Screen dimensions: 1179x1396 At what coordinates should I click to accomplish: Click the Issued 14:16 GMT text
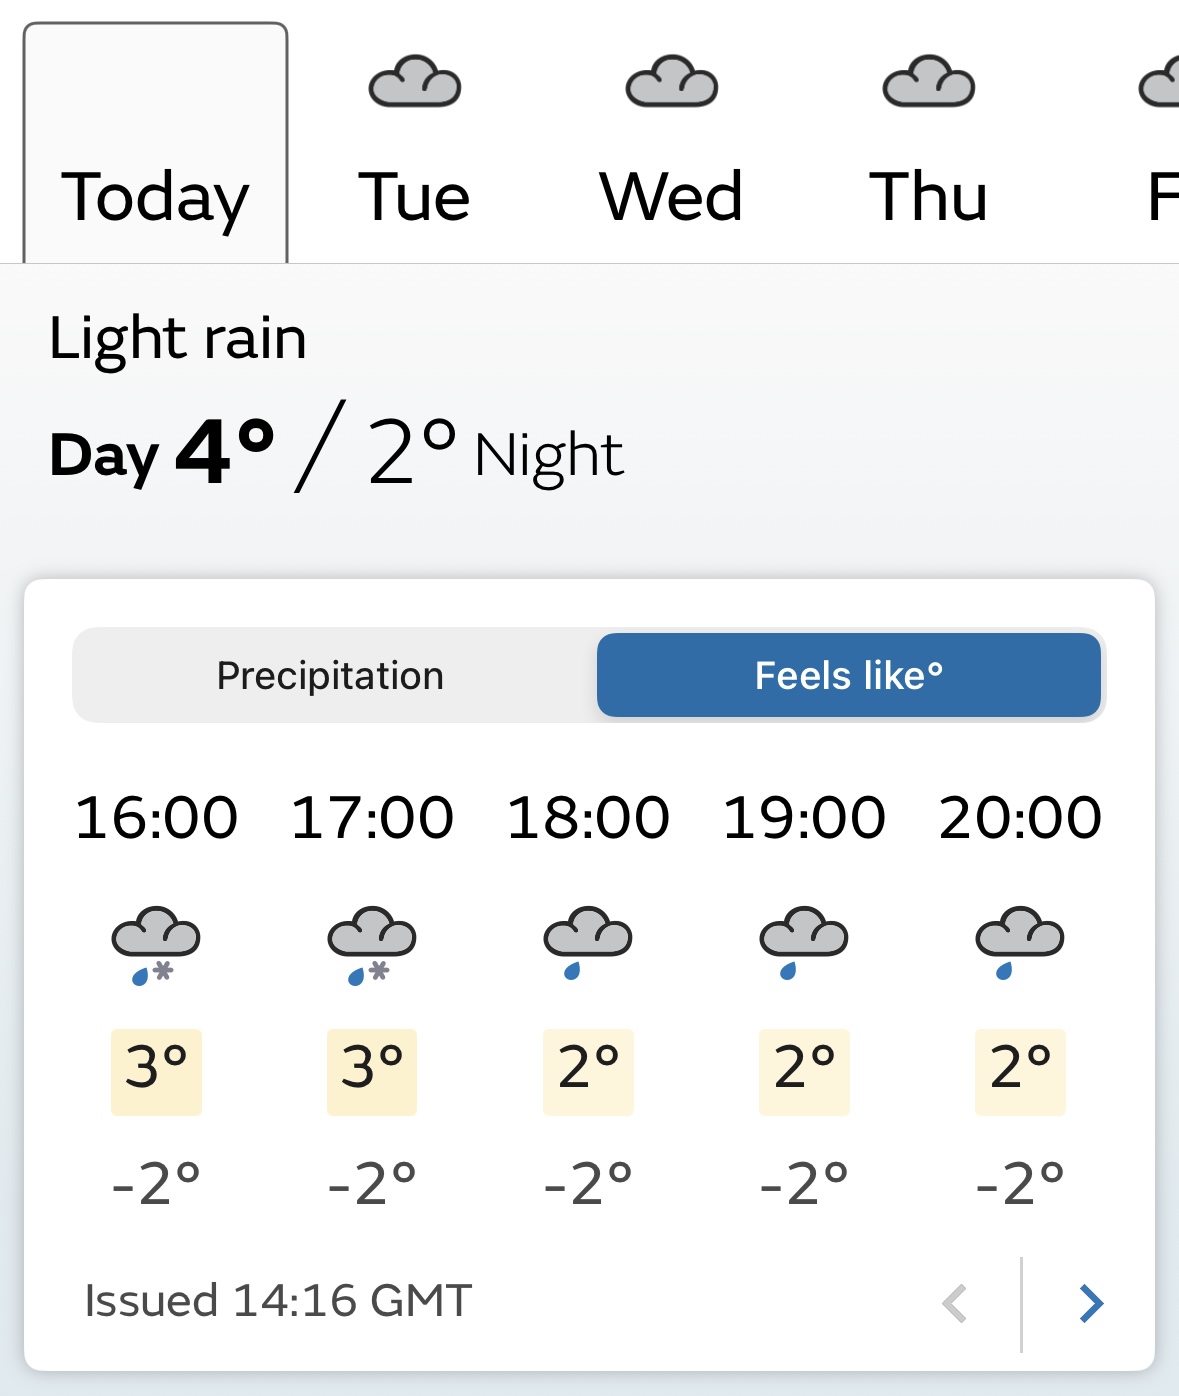(x=278, y=1301)
